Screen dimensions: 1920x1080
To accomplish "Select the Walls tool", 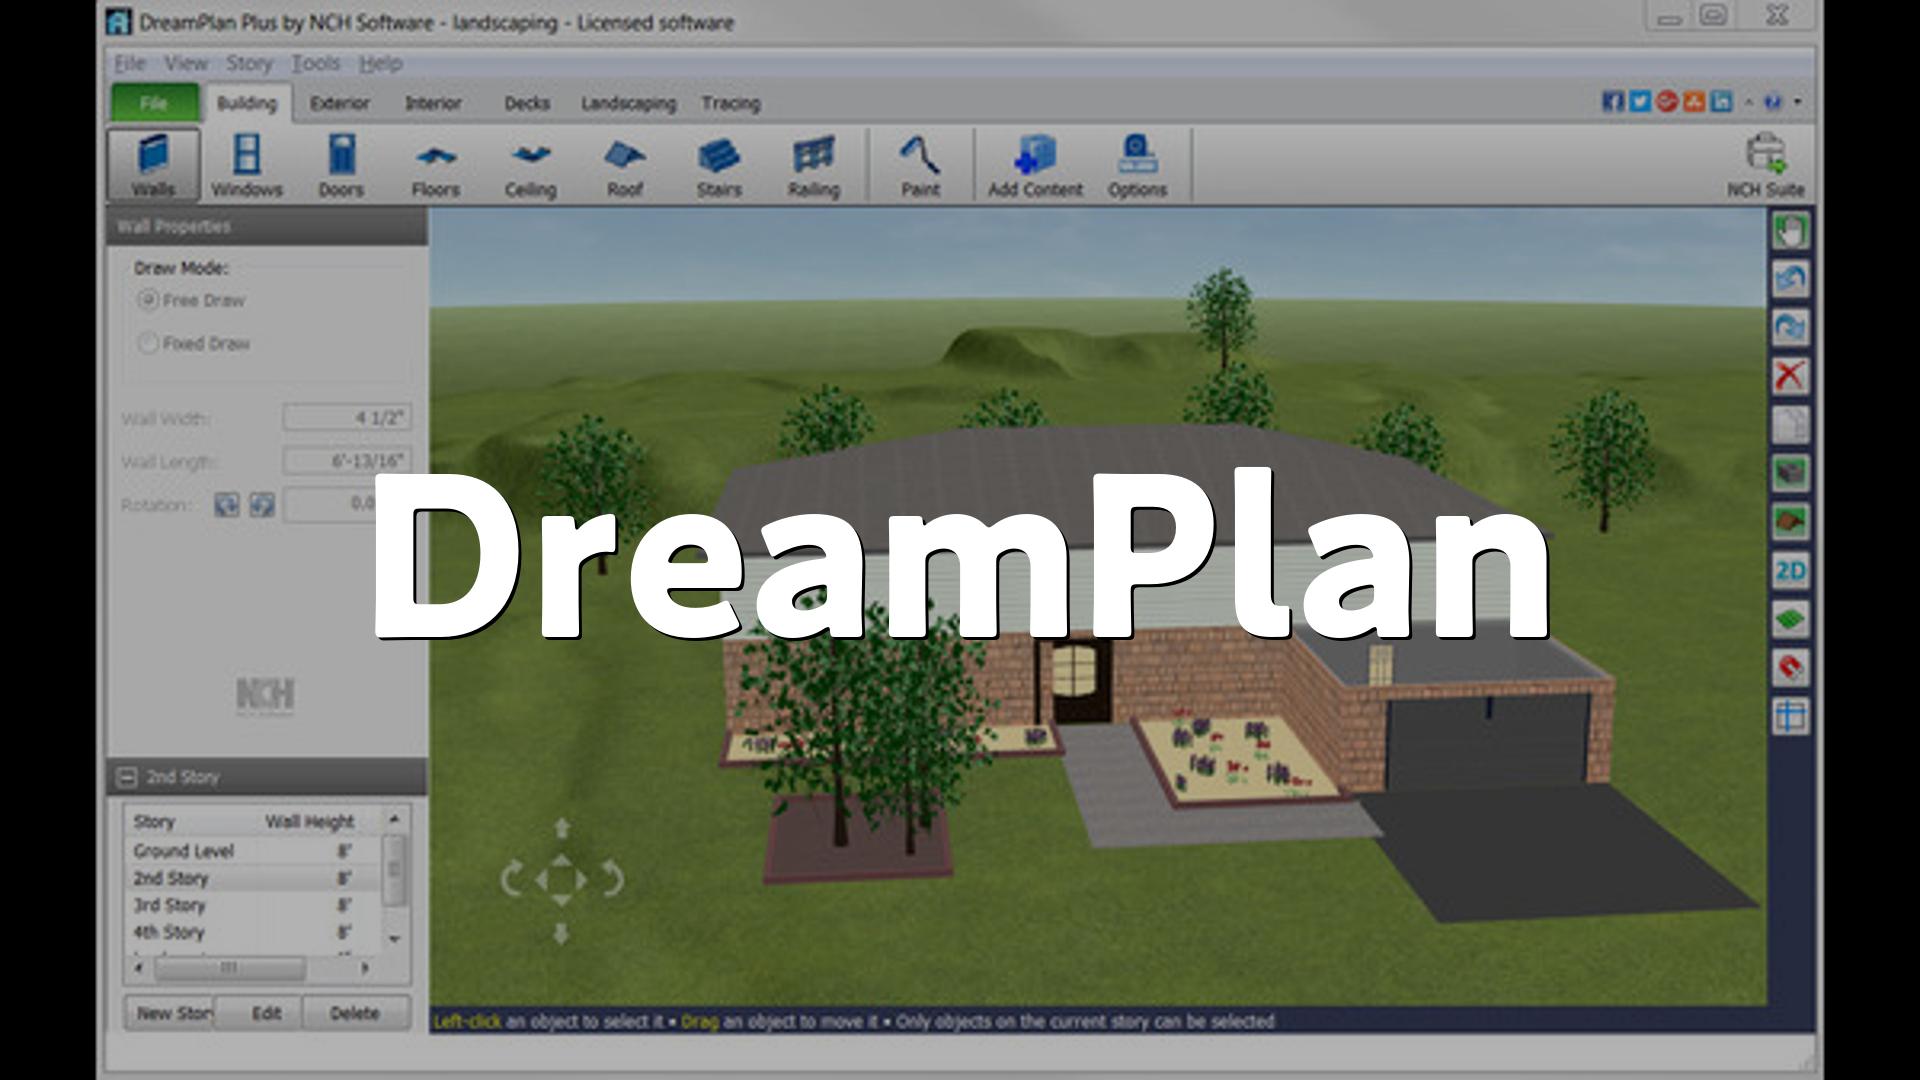I will (x=154, y=165).
